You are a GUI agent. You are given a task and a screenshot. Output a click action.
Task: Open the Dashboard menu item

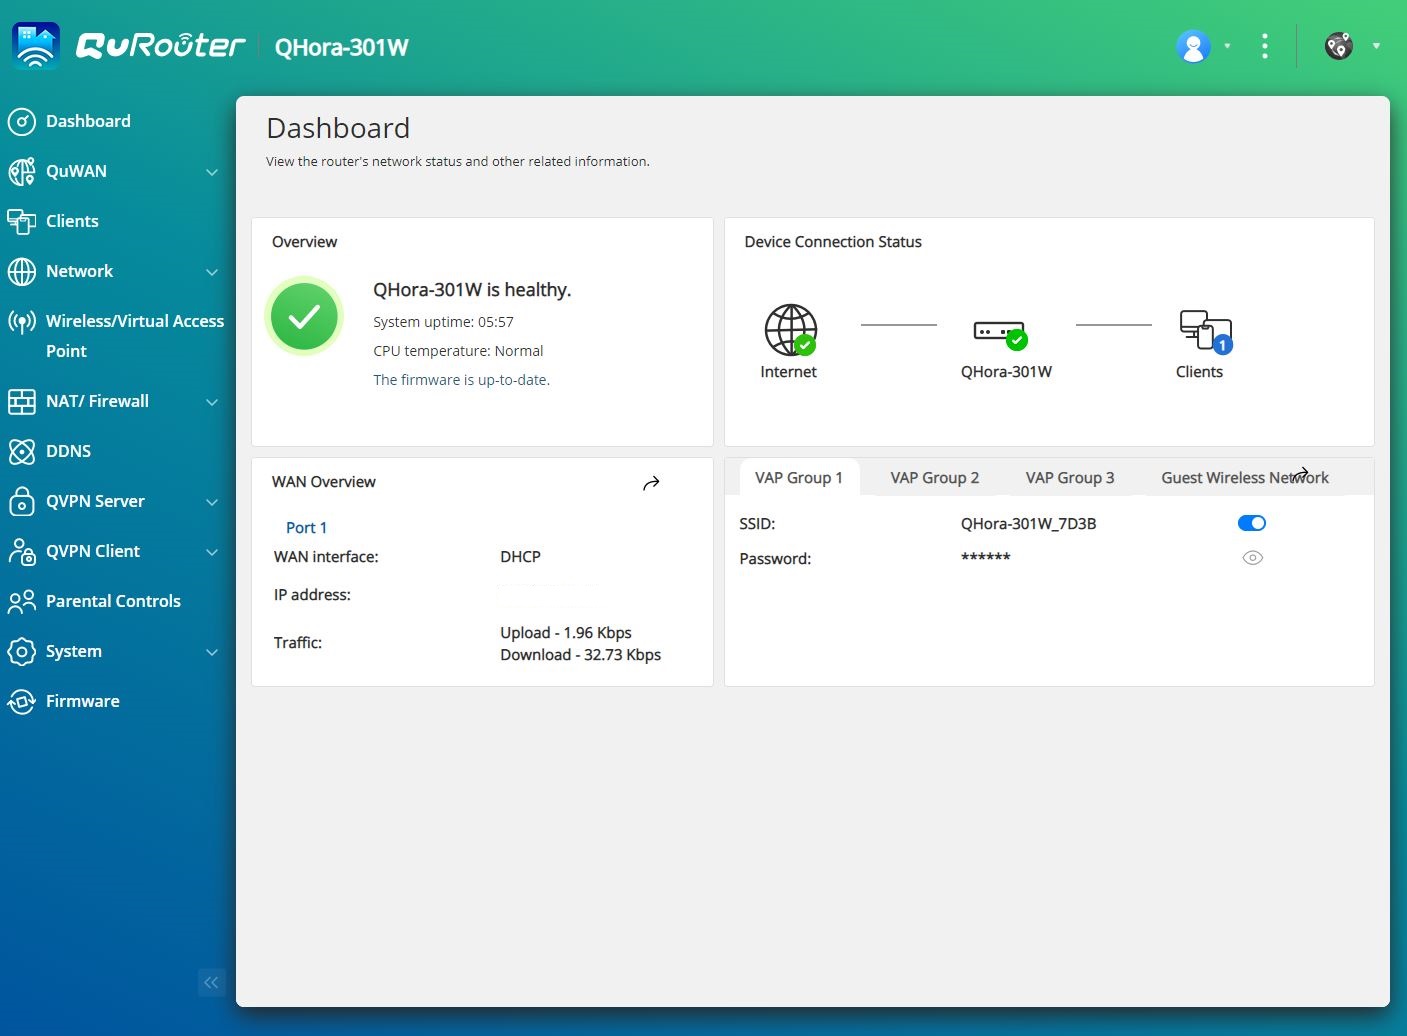(x=88, y=121)
